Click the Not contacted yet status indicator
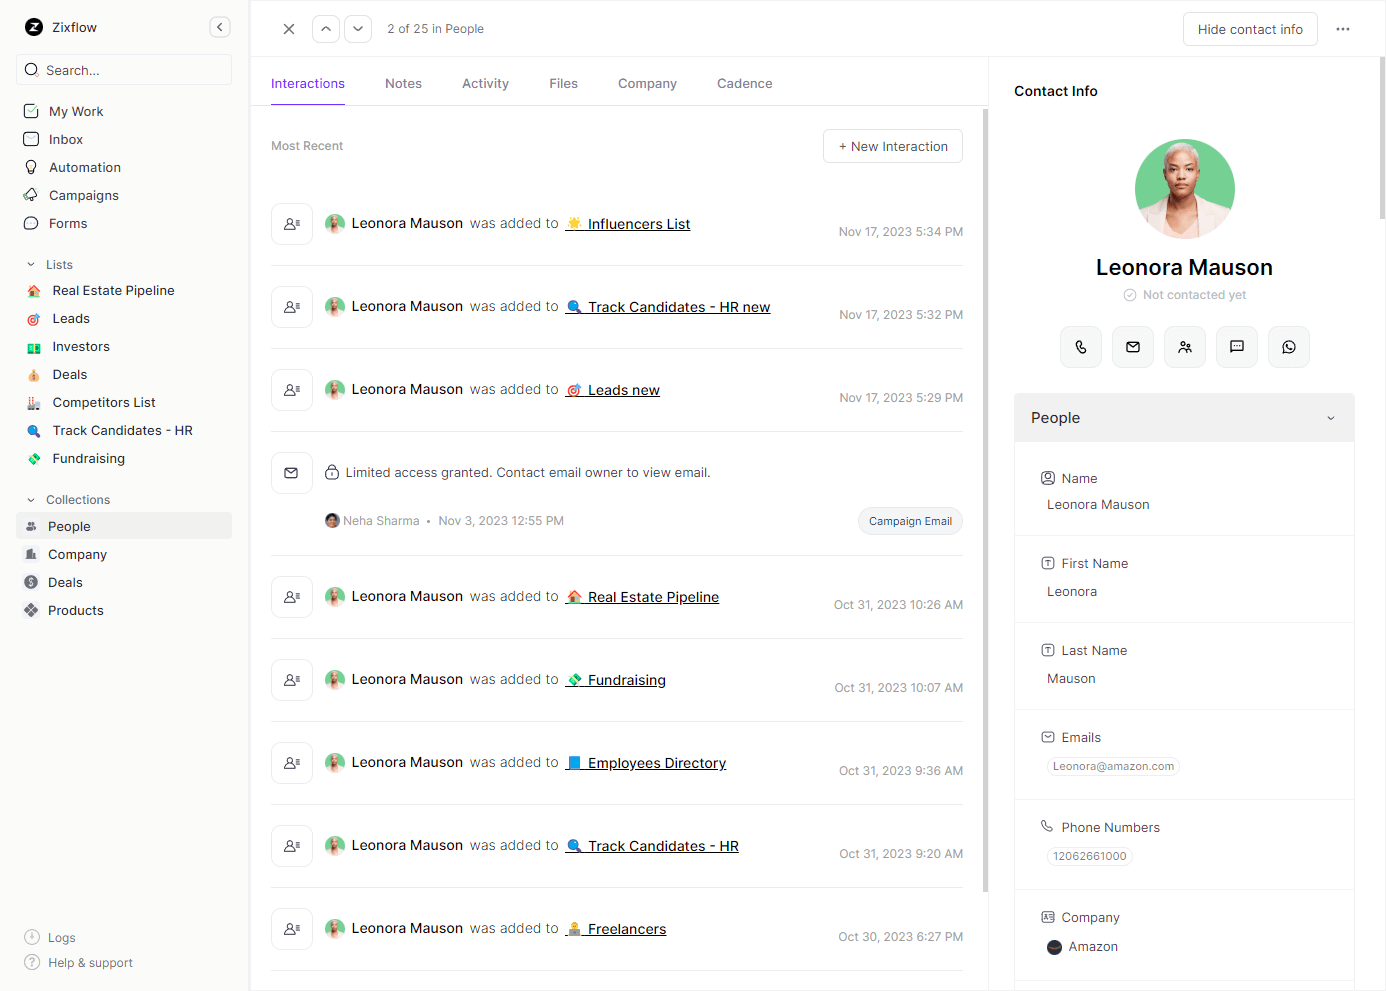Image resolution: width=1386 pixels, height=991 pixels. pyautogui.click(x=1184, y=294)
